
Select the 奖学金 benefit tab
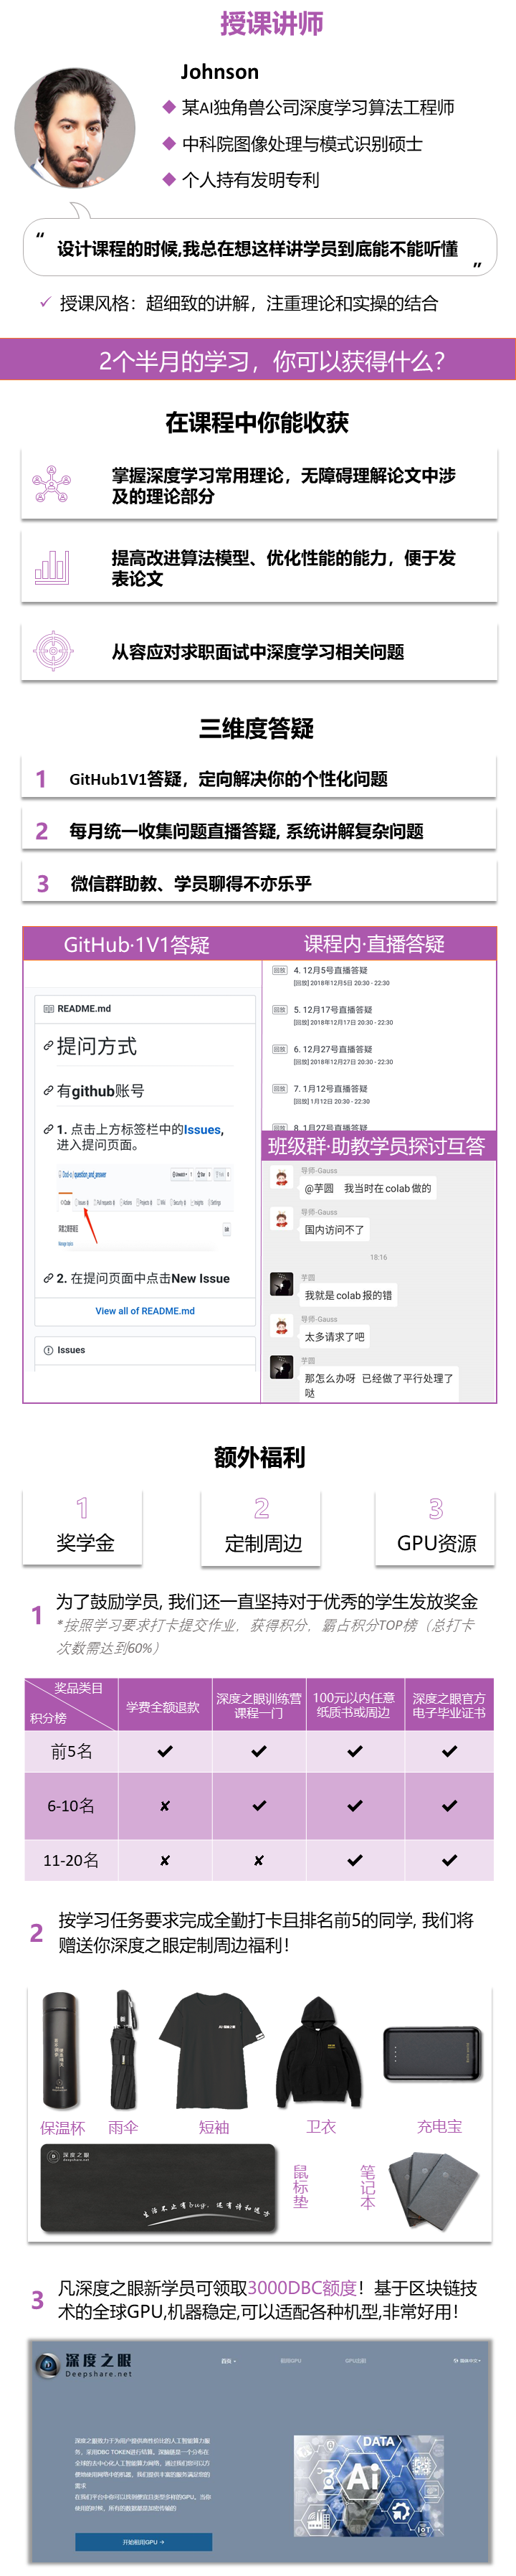tap(84, 1527)
